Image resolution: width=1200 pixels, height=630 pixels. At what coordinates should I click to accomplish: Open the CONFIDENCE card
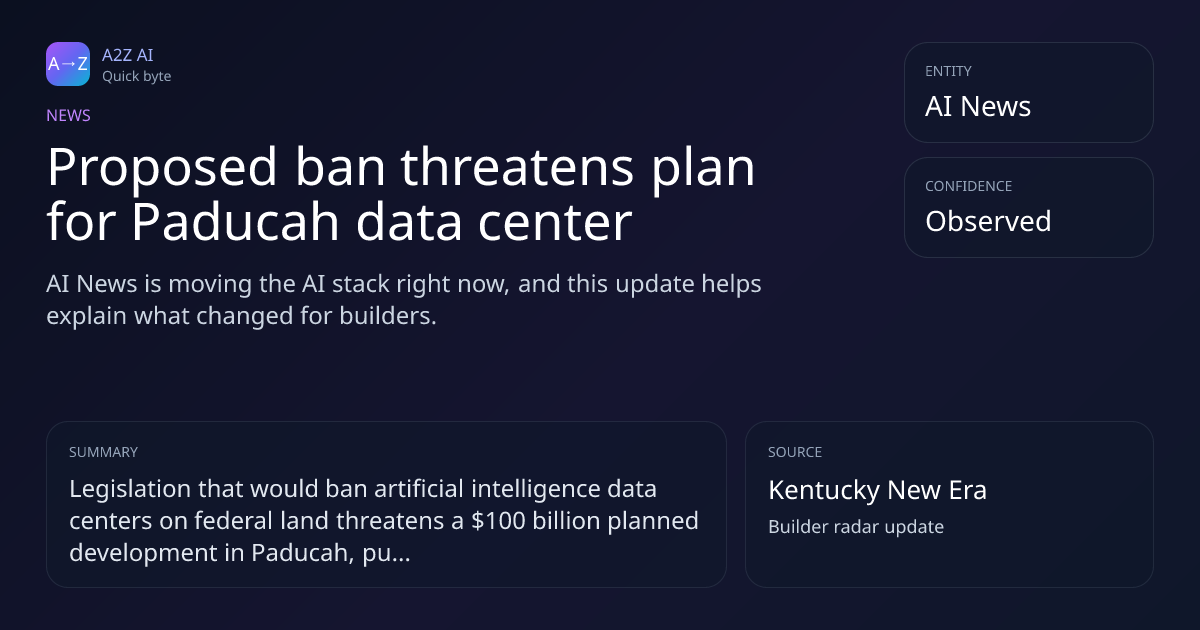coord(1029,207)
